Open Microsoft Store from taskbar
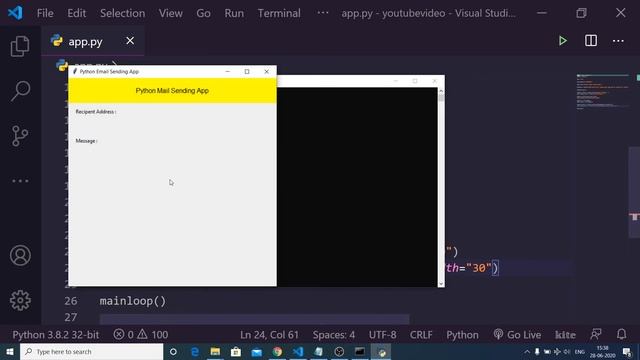The image size is (640, 360). tap(236, 351)
